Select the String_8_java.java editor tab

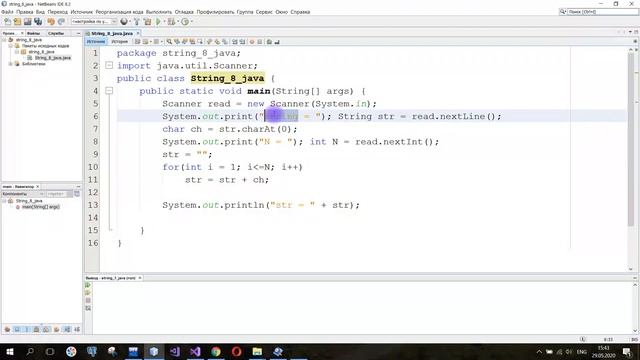[112, 33]
